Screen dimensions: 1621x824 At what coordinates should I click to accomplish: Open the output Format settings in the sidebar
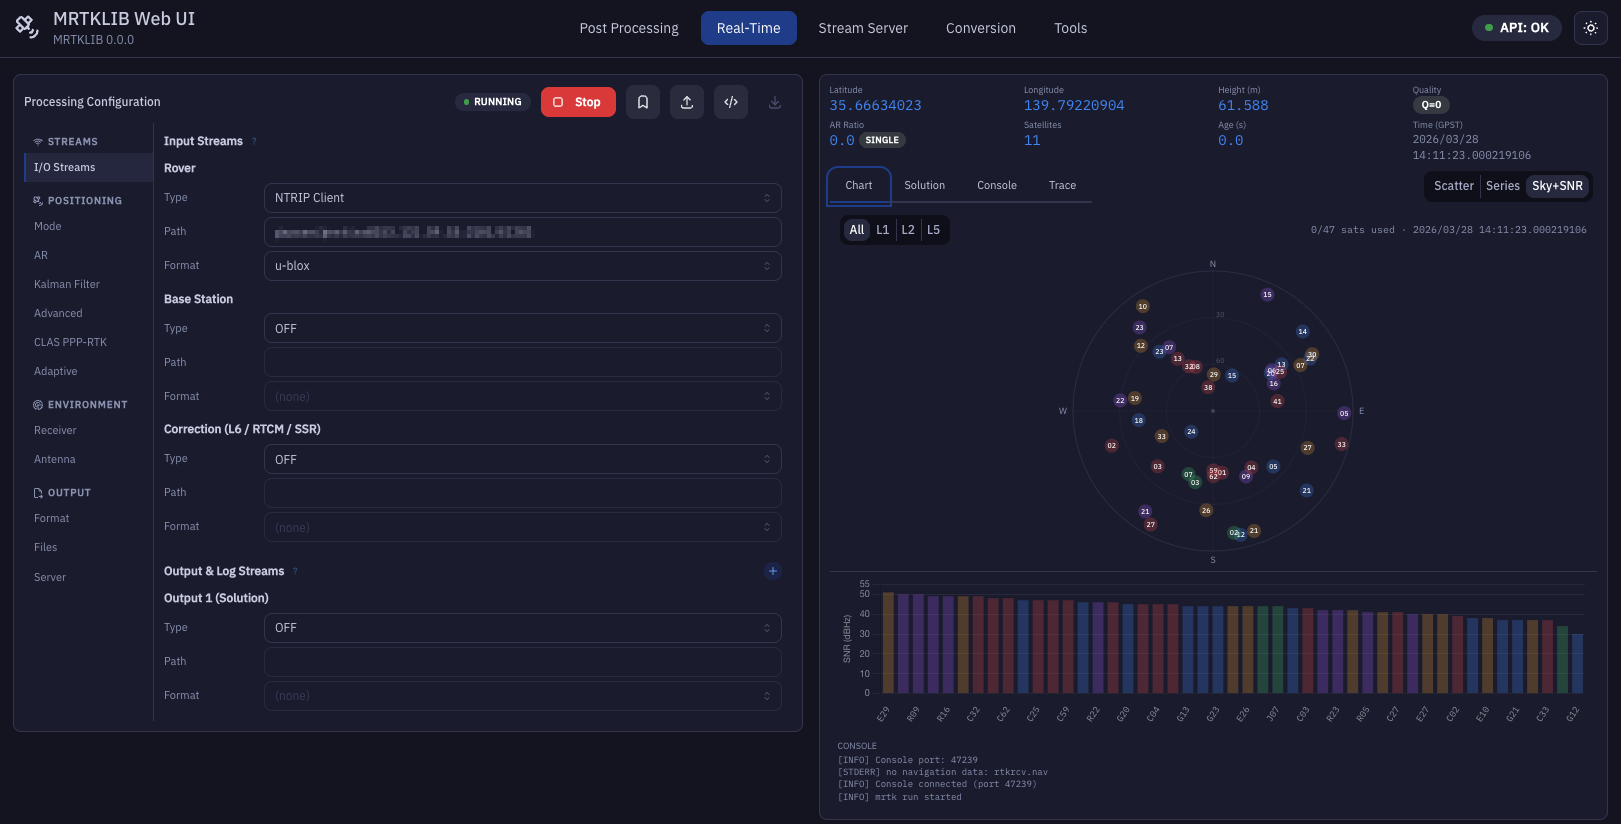88,519
